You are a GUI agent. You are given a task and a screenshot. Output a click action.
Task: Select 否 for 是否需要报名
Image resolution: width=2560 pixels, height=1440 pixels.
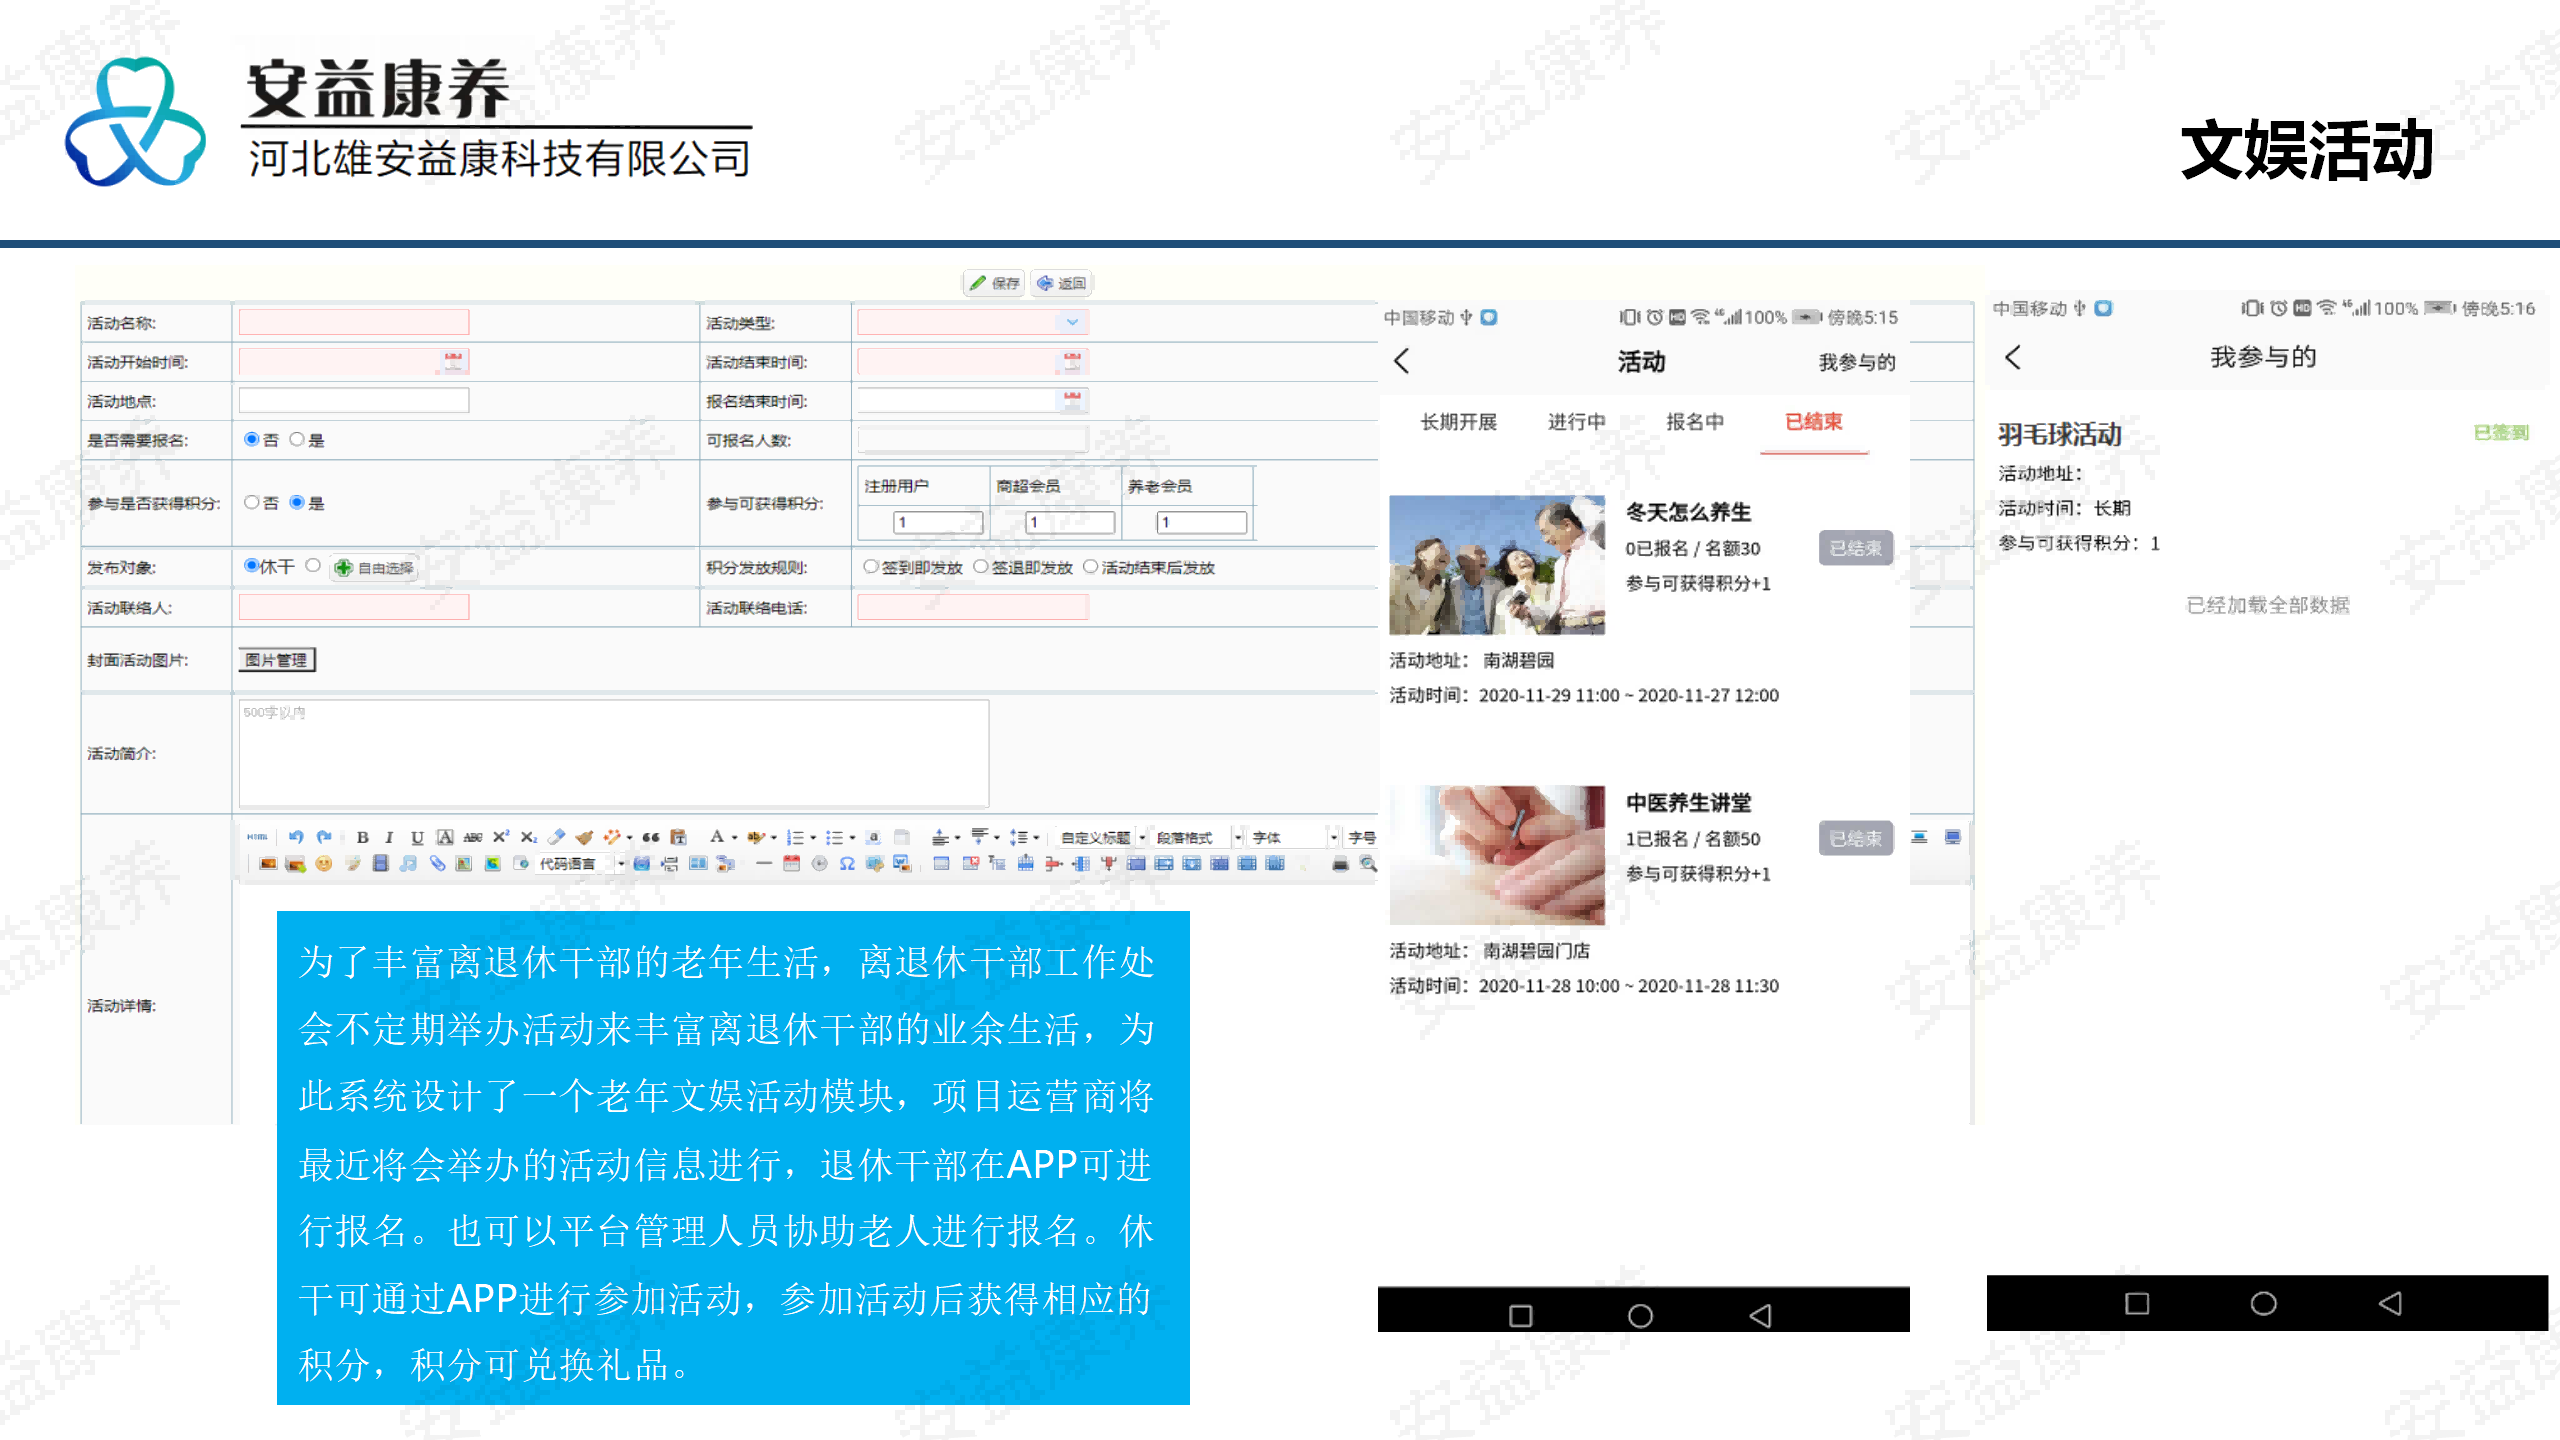click(x=252, y=439)
